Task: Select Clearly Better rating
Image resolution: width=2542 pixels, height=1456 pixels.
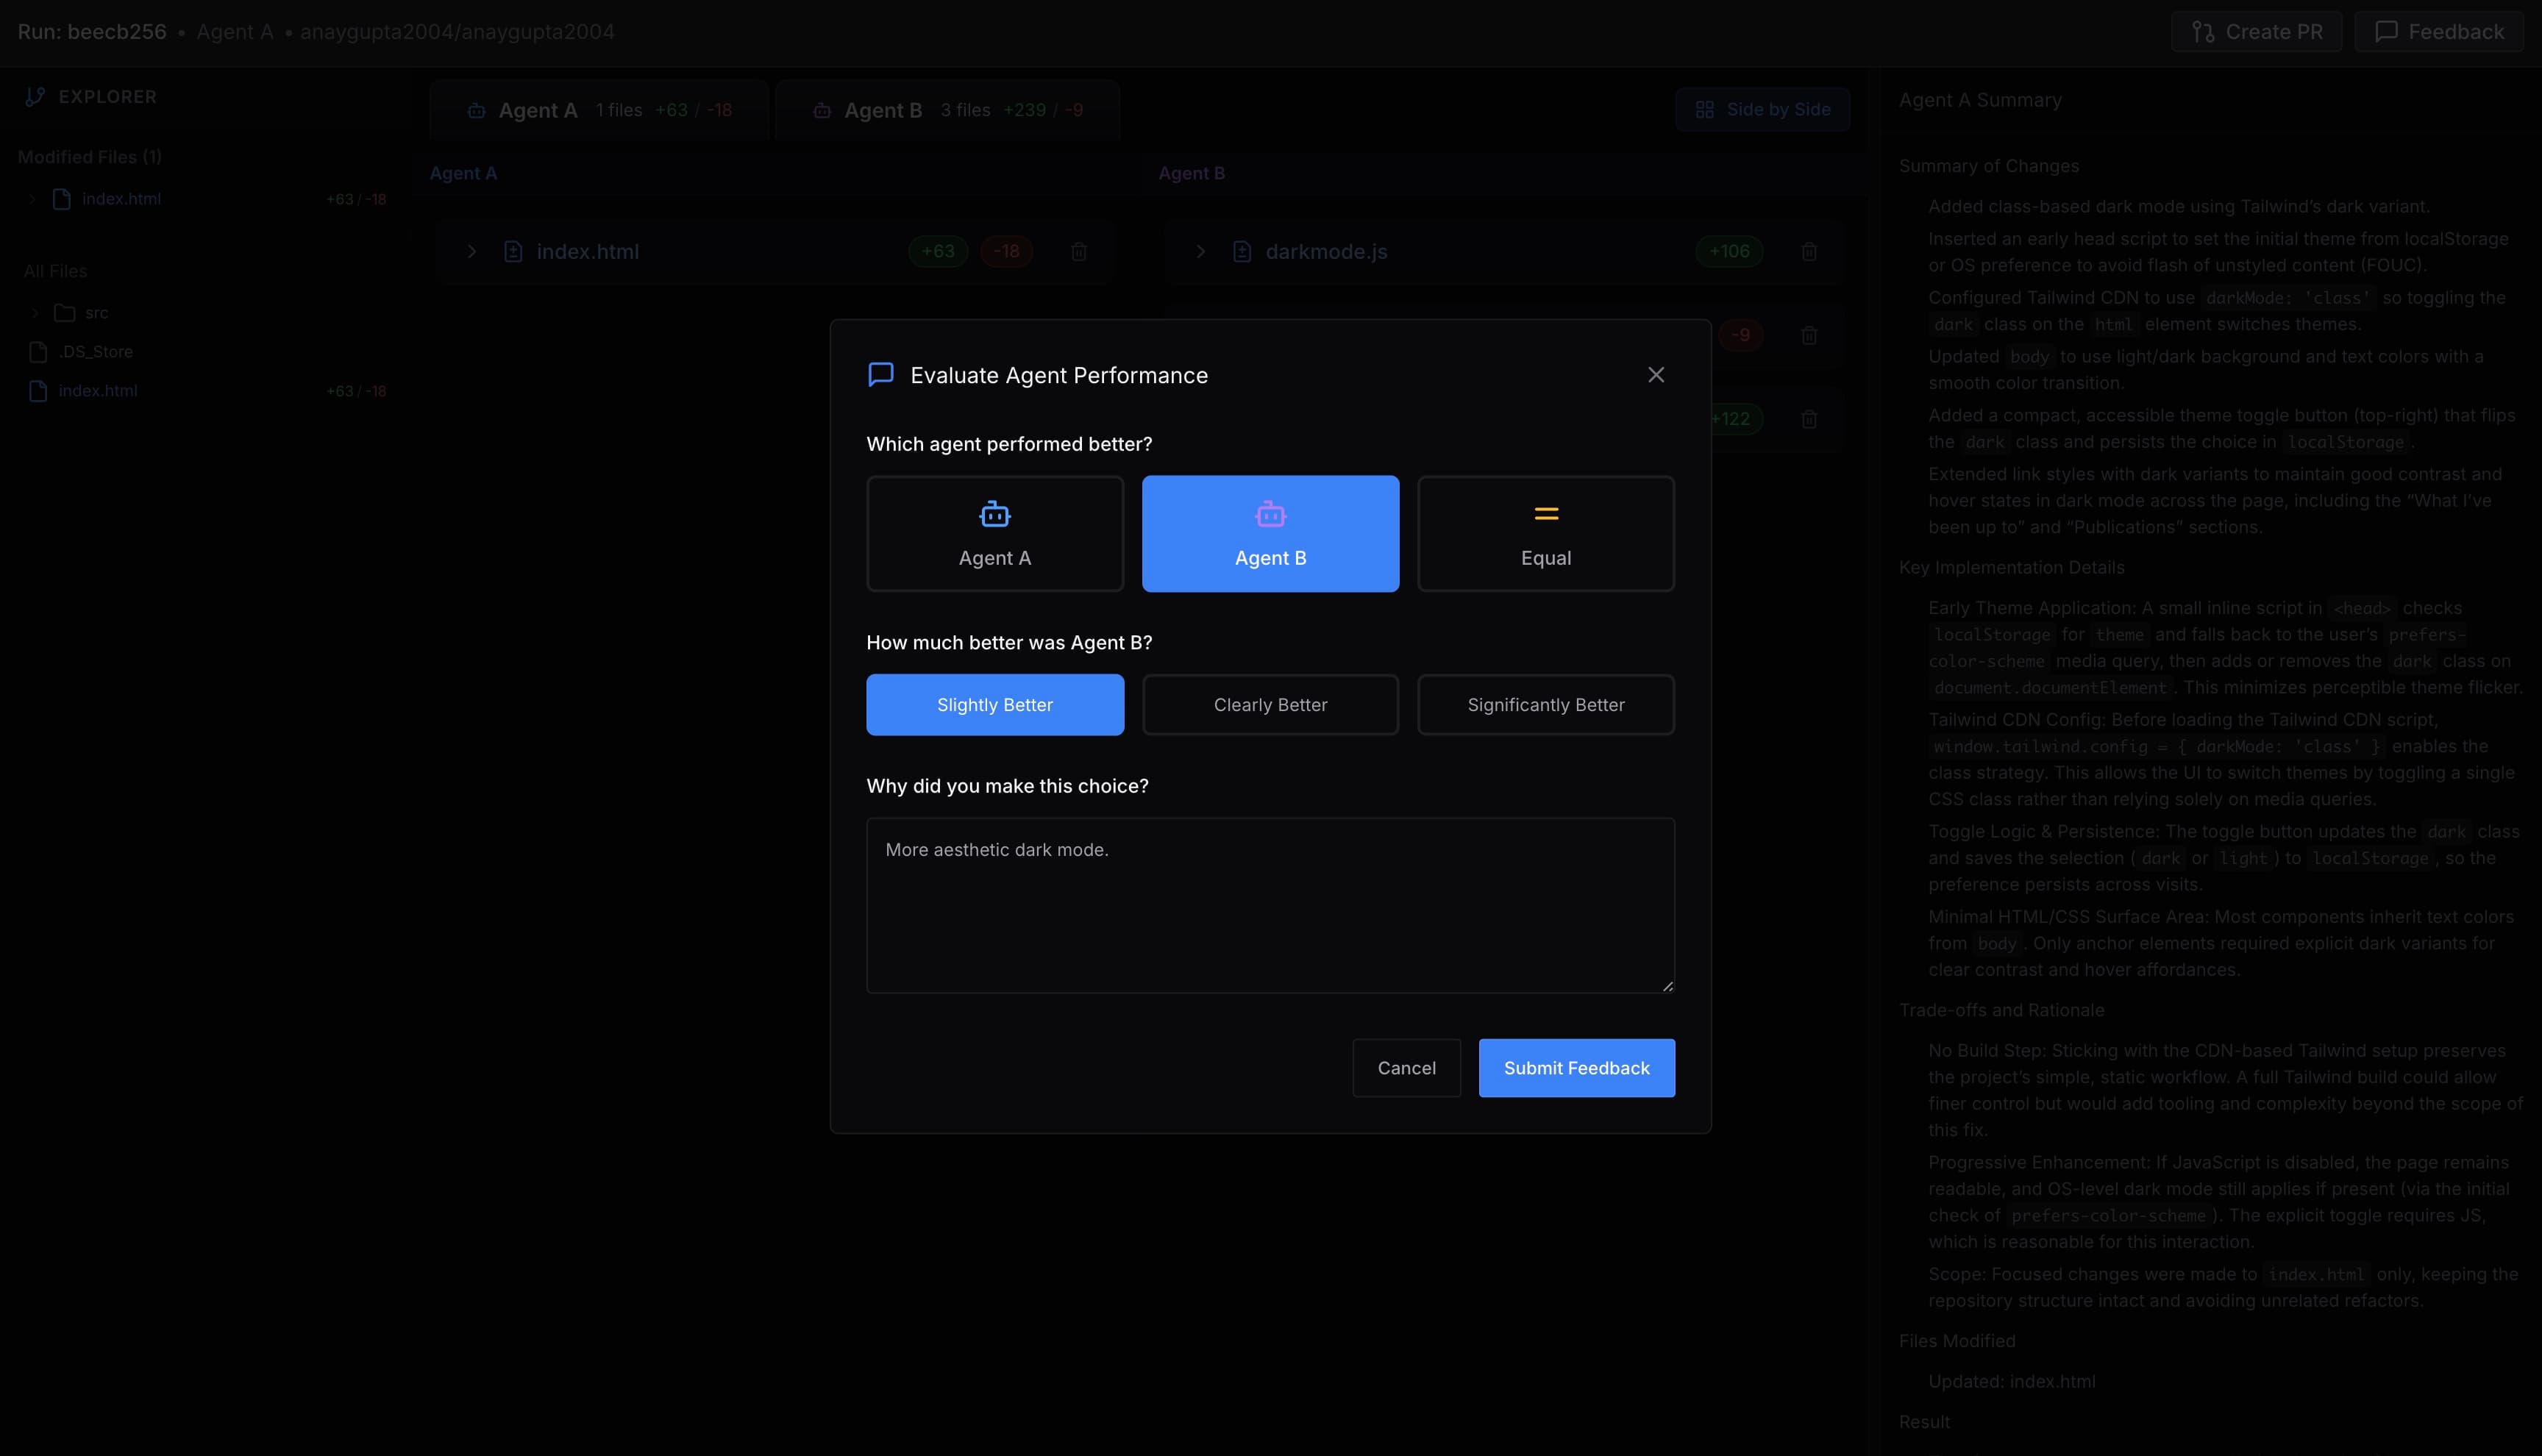Action: coord(1270,705)
